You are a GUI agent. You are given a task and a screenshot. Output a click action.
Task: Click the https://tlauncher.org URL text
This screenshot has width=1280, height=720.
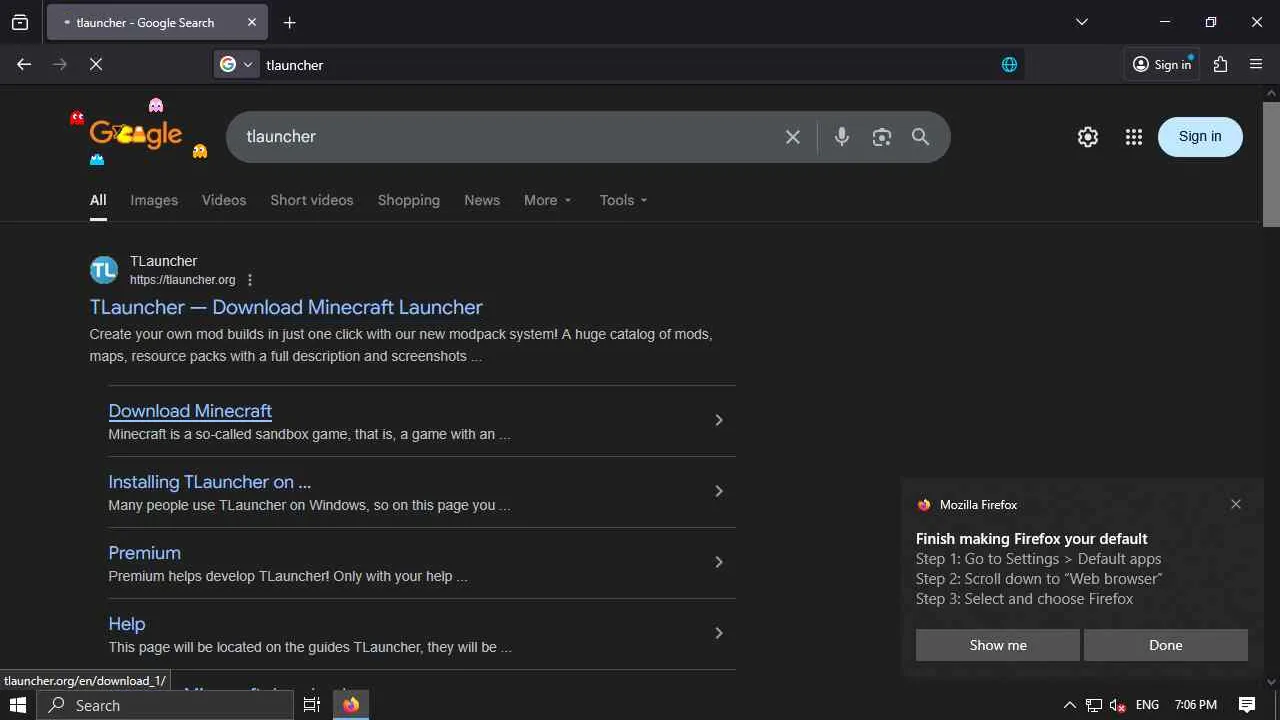coord(183,280)
